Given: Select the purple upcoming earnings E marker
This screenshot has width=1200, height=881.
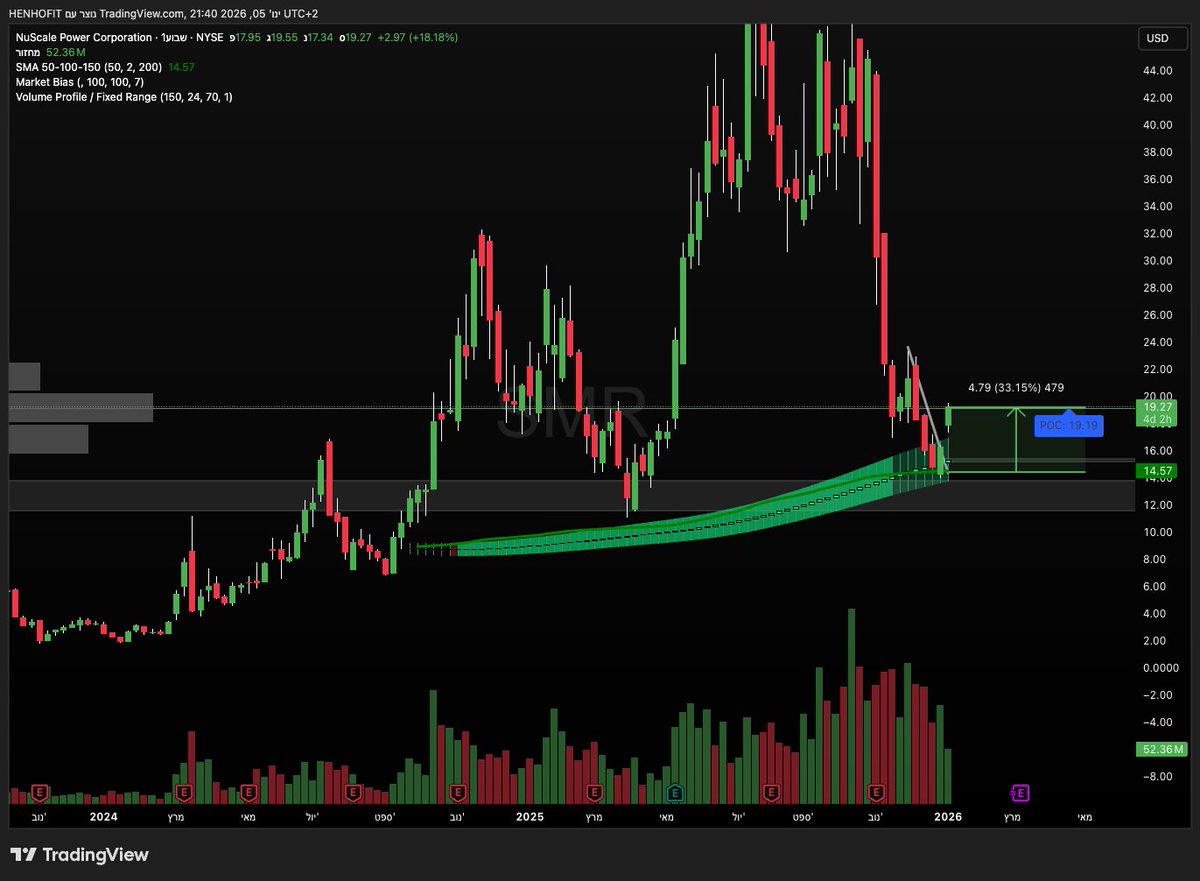Looking at the screenshot, I should [1020, 793].
